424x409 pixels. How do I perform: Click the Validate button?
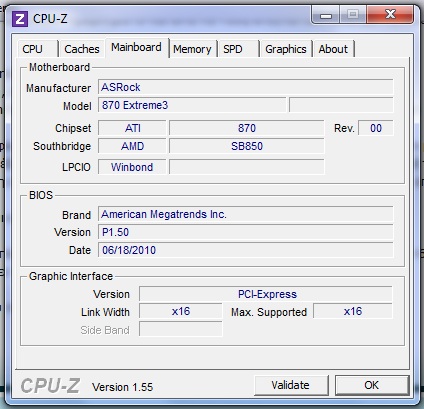coord(291,385)
